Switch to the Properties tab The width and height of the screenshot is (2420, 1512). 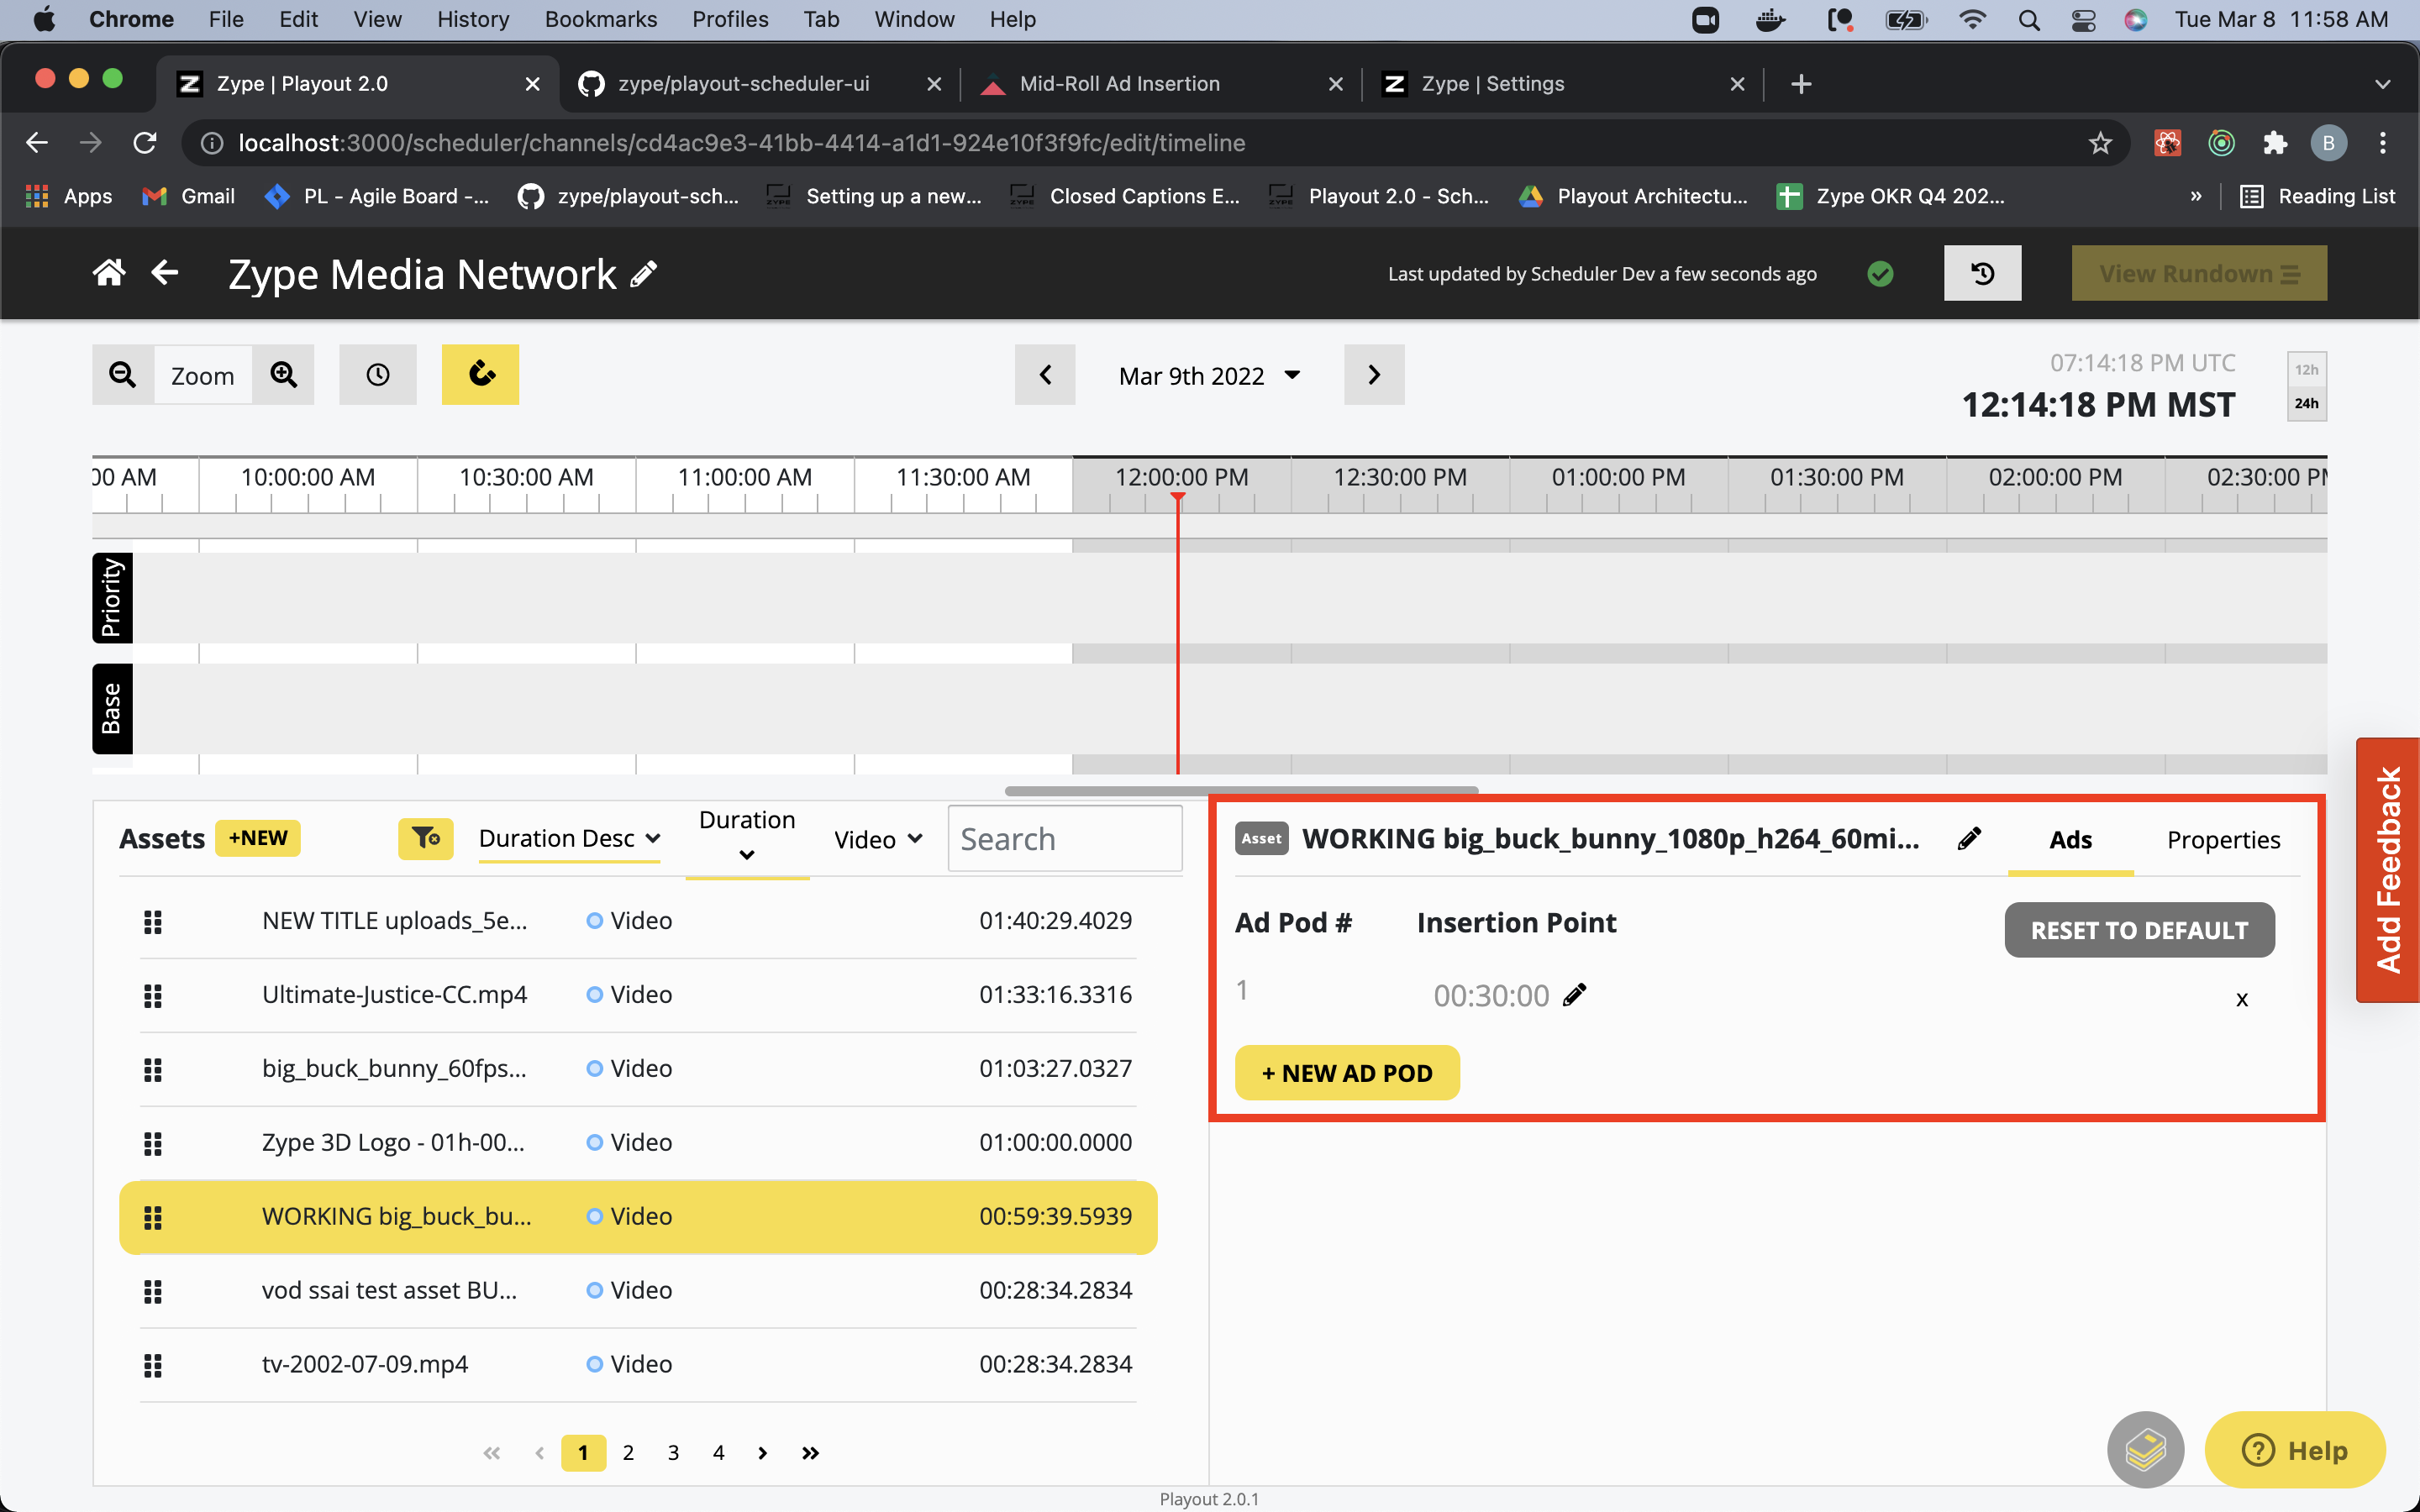pyautogui.click(x=2223, y=840)
